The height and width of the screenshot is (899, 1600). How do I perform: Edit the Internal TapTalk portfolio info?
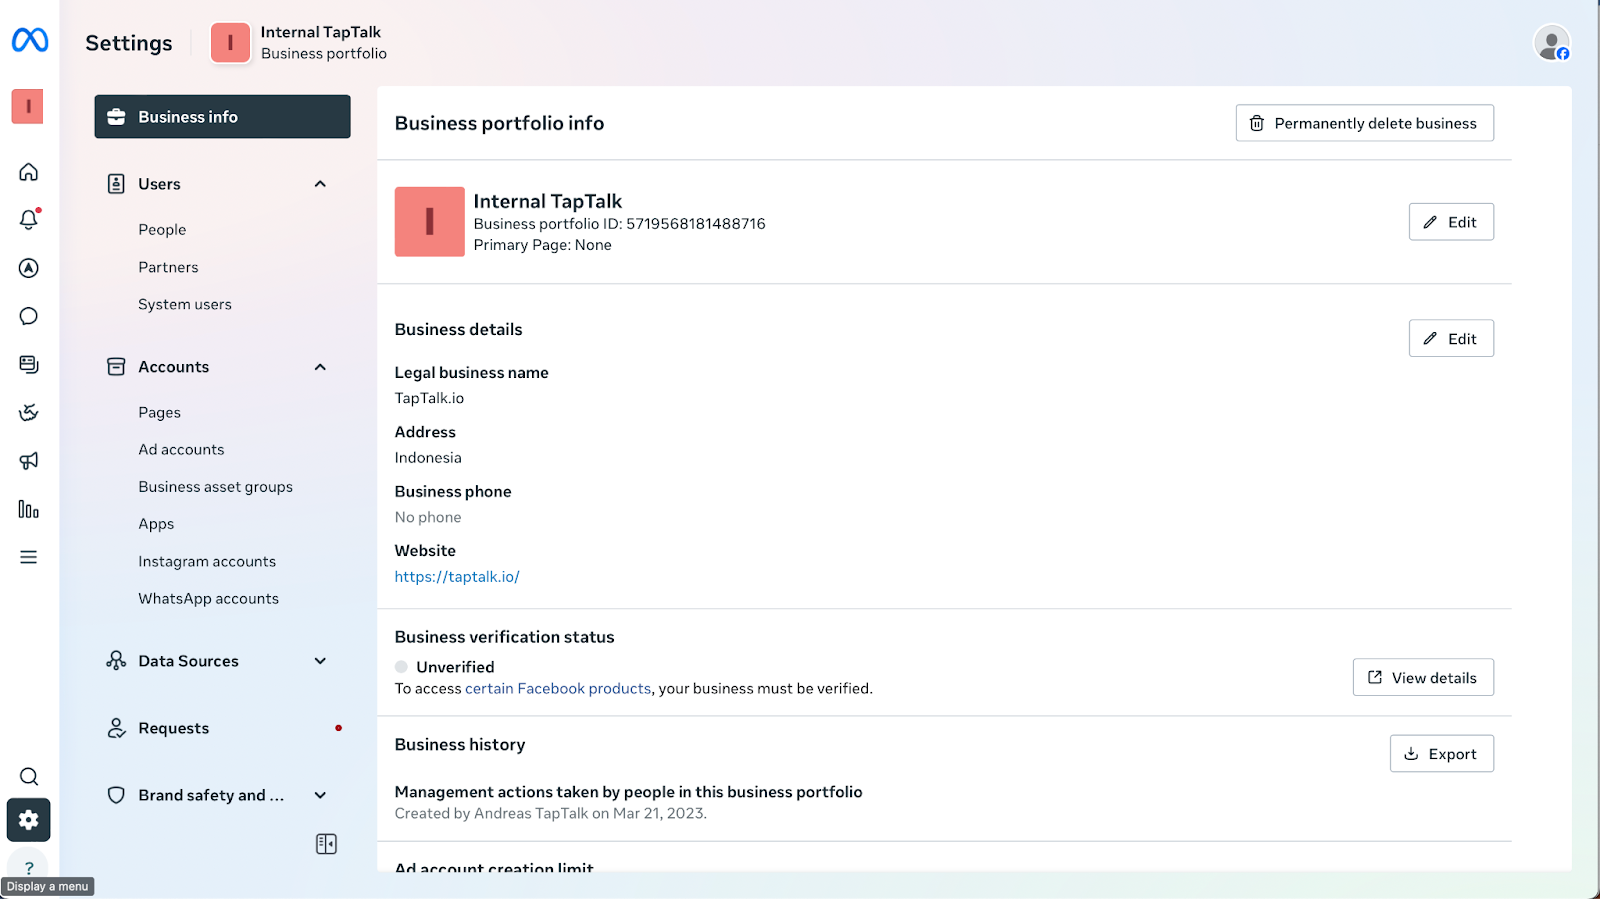pyautogui.click(x=1451, y=222)
